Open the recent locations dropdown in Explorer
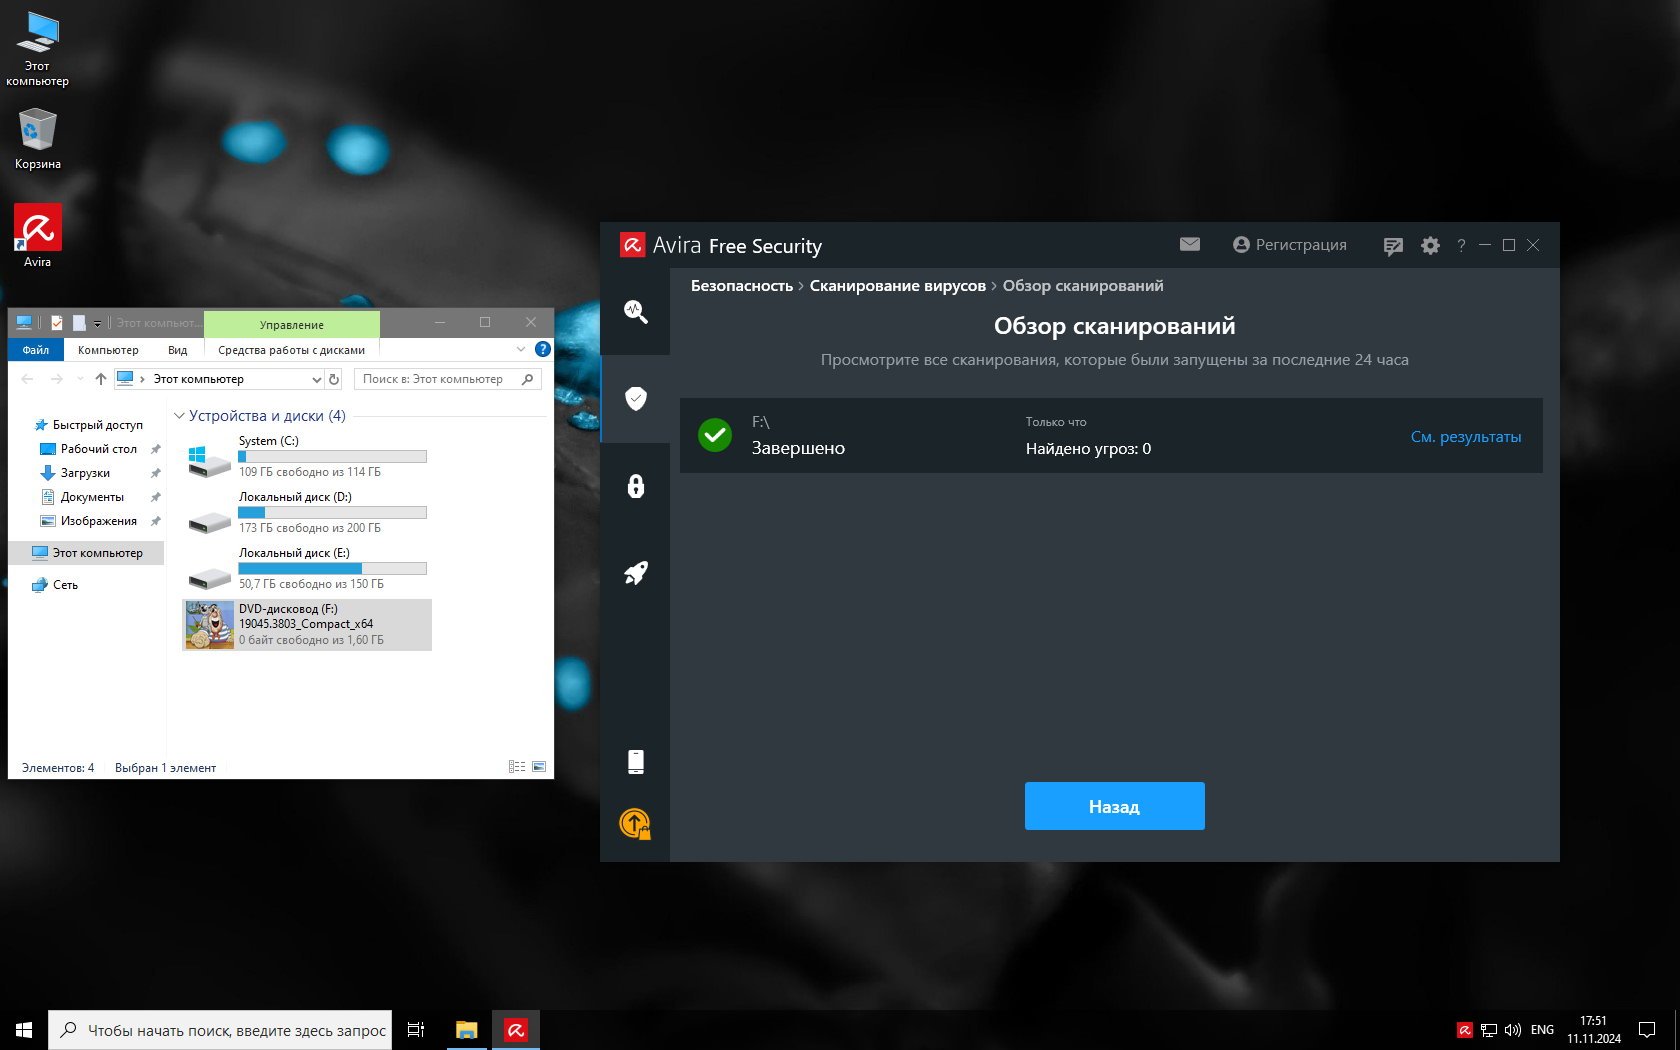The width and height of the screenshot is (1680, 1050). (80, 379)
